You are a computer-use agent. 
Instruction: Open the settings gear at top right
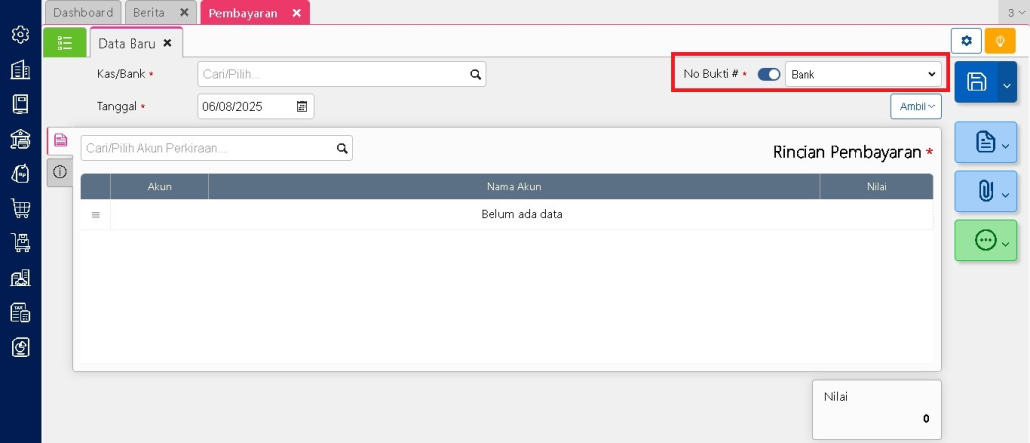pyautogui.click(x=966, y=41)
